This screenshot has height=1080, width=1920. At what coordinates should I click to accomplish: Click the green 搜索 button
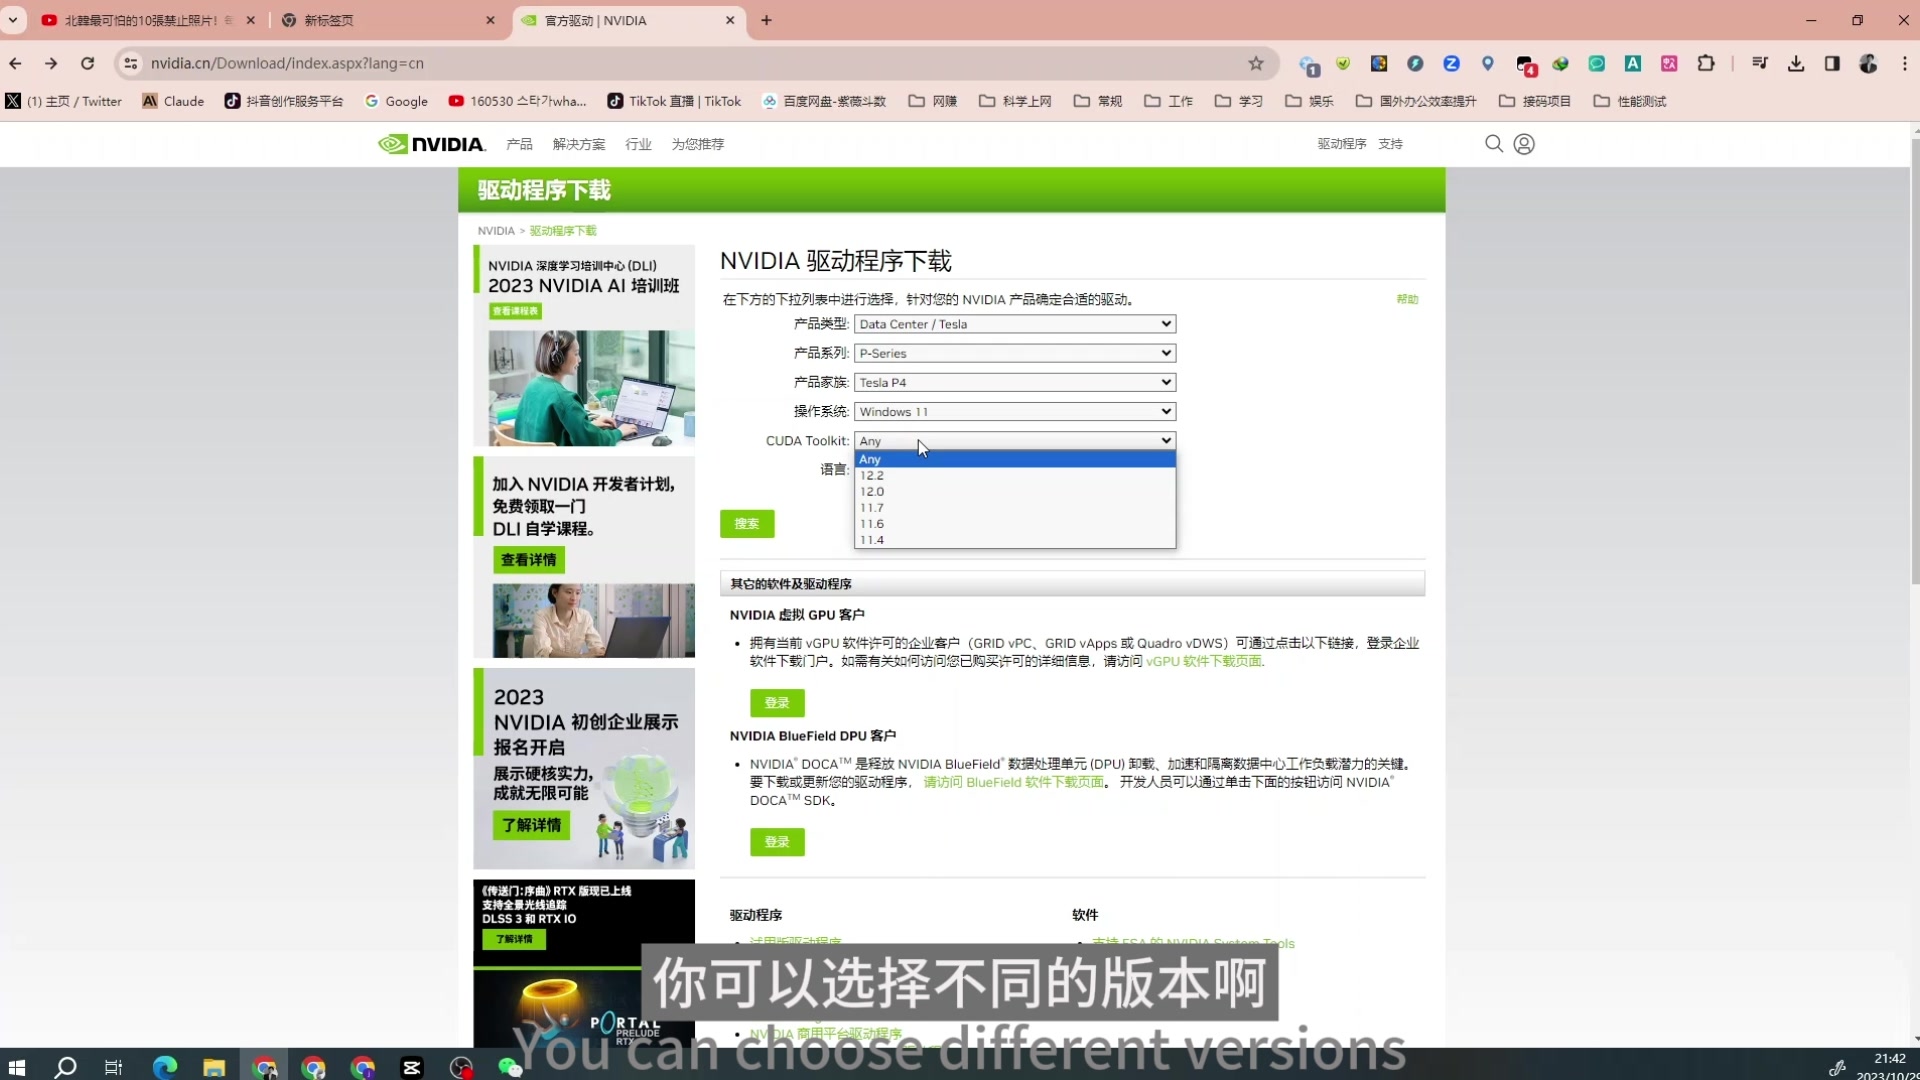click(x=747, y=523)
